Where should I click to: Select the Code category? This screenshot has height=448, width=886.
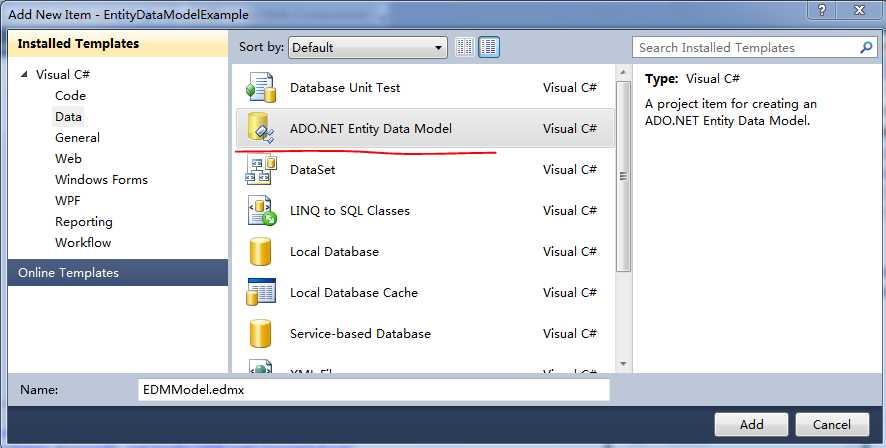70,95
